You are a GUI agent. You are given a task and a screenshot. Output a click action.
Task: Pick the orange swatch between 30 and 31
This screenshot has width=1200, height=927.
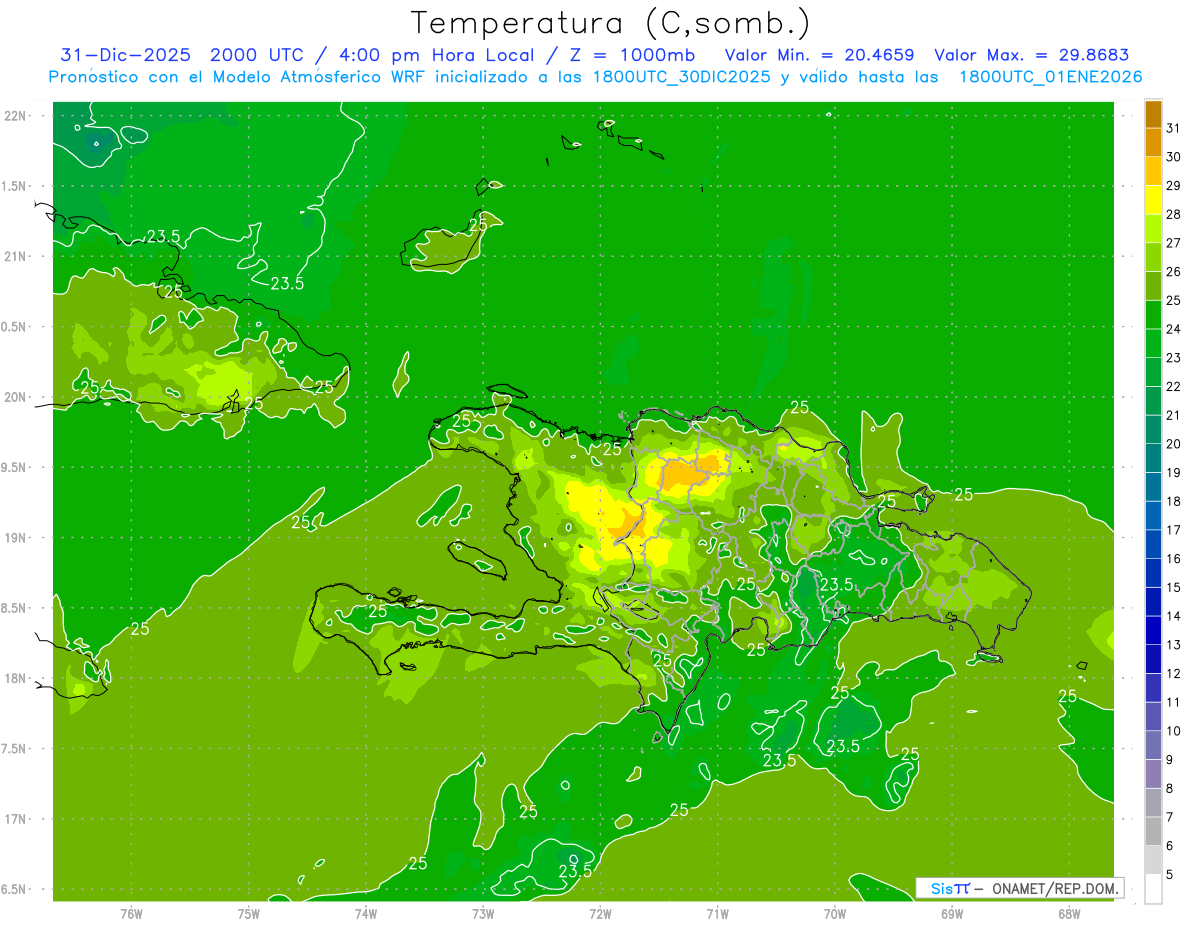point(1153,143)
